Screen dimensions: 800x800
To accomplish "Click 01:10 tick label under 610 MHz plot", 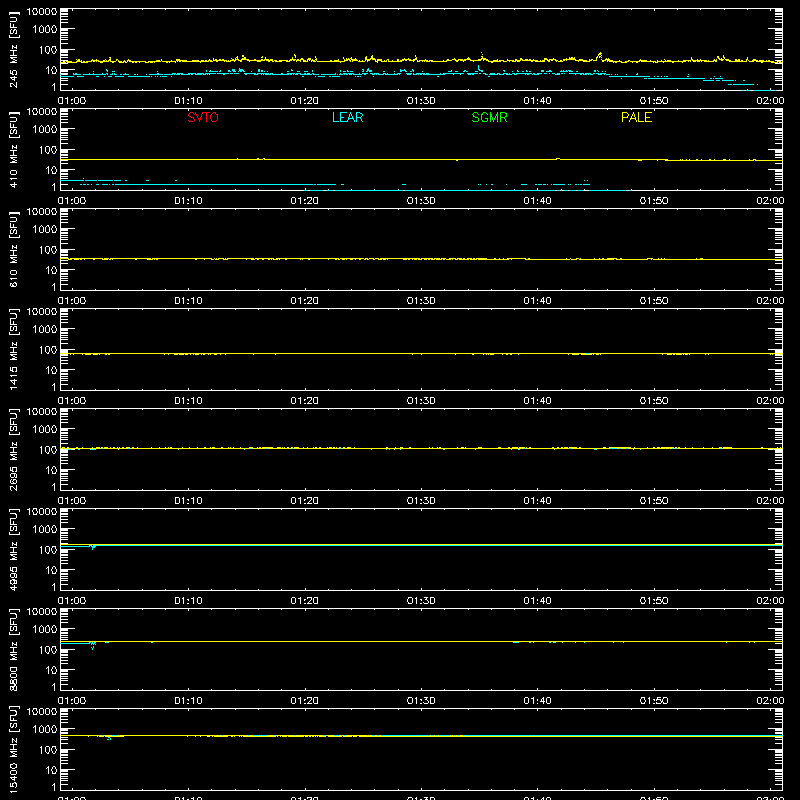I will [x=188, y=301].
